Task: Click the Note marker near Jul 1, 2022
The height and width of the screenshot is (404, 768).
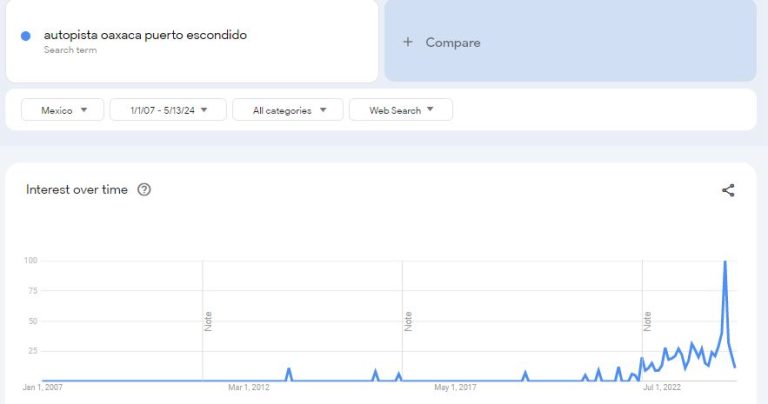Action: 647,321
